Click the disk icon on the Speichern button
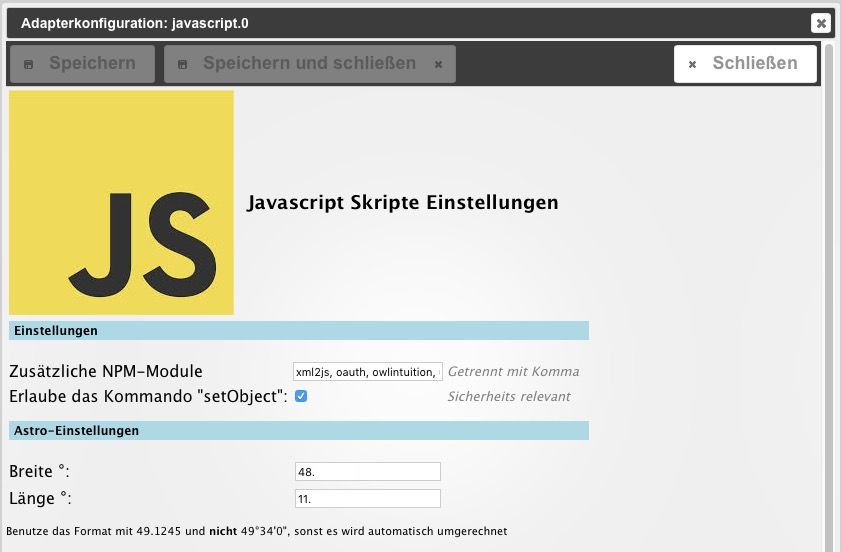 click(x=28, y=64)
